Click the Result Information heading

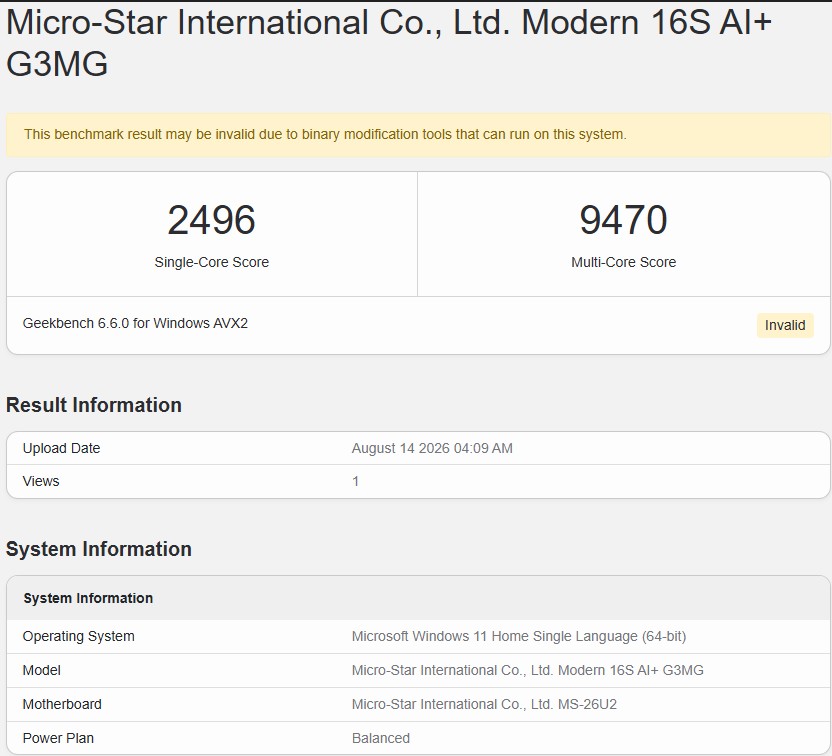[x=94, y=405]
